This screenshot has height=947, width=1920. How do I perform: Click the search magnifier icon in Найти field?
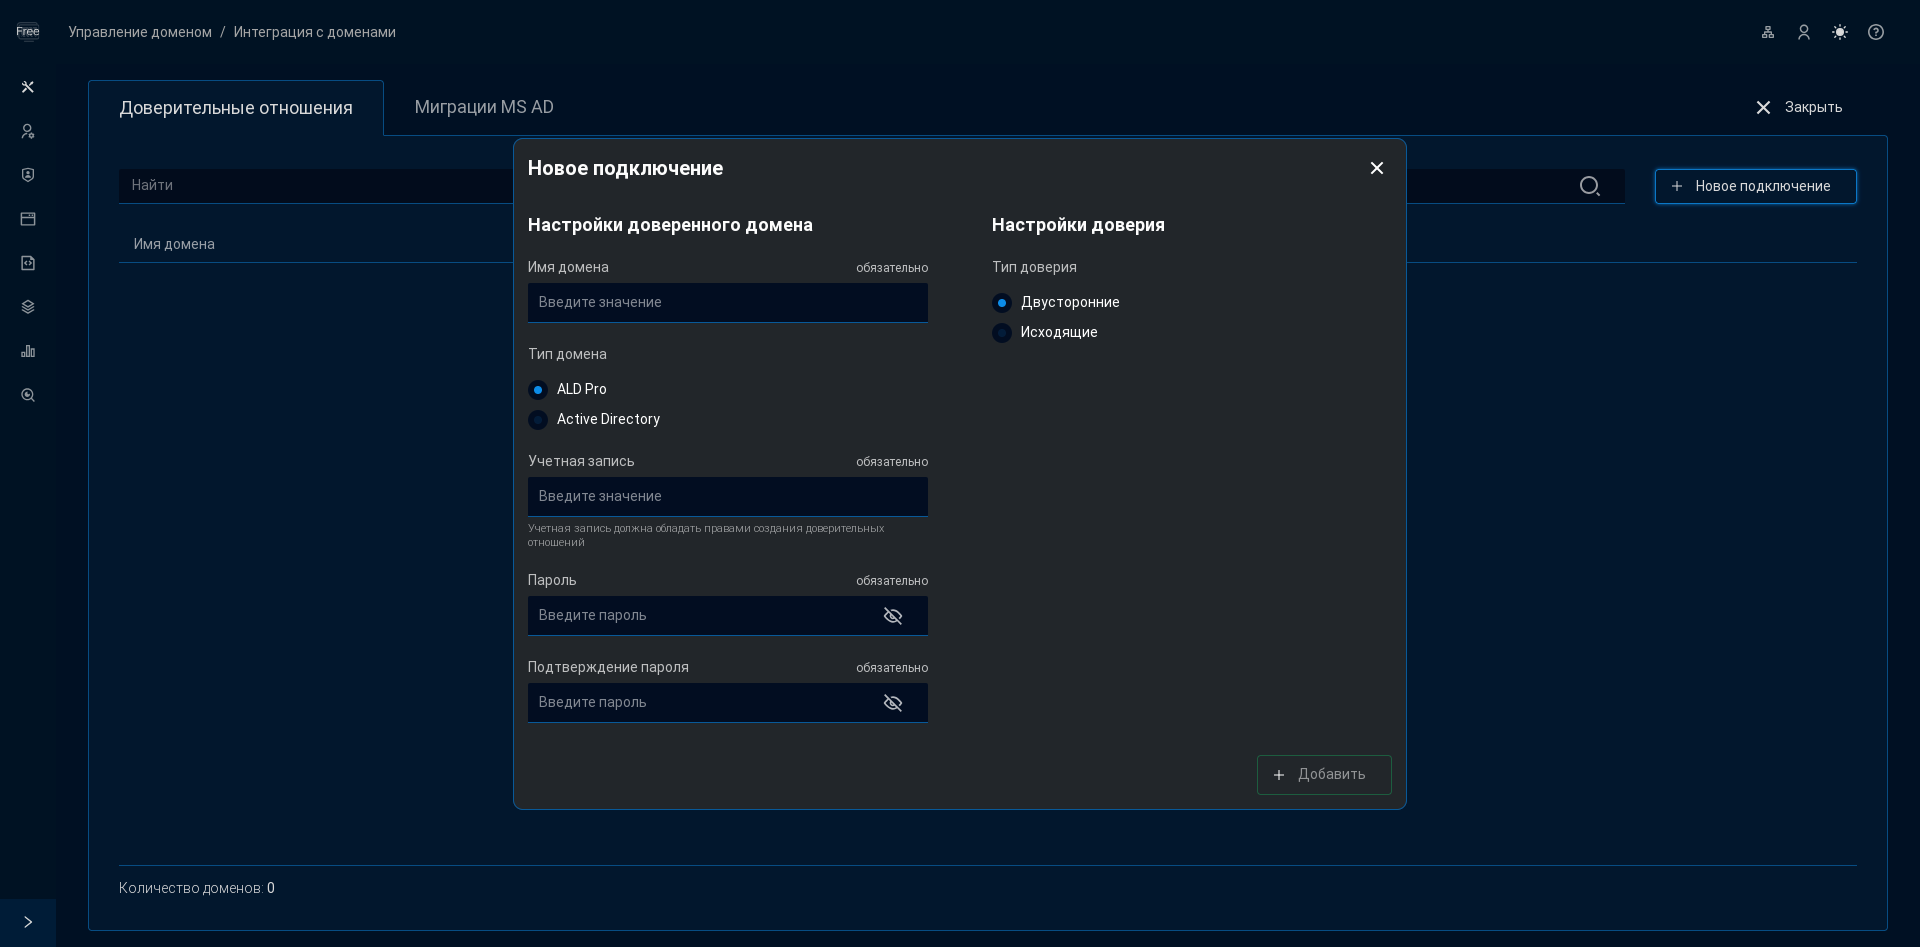point(1589,186)
